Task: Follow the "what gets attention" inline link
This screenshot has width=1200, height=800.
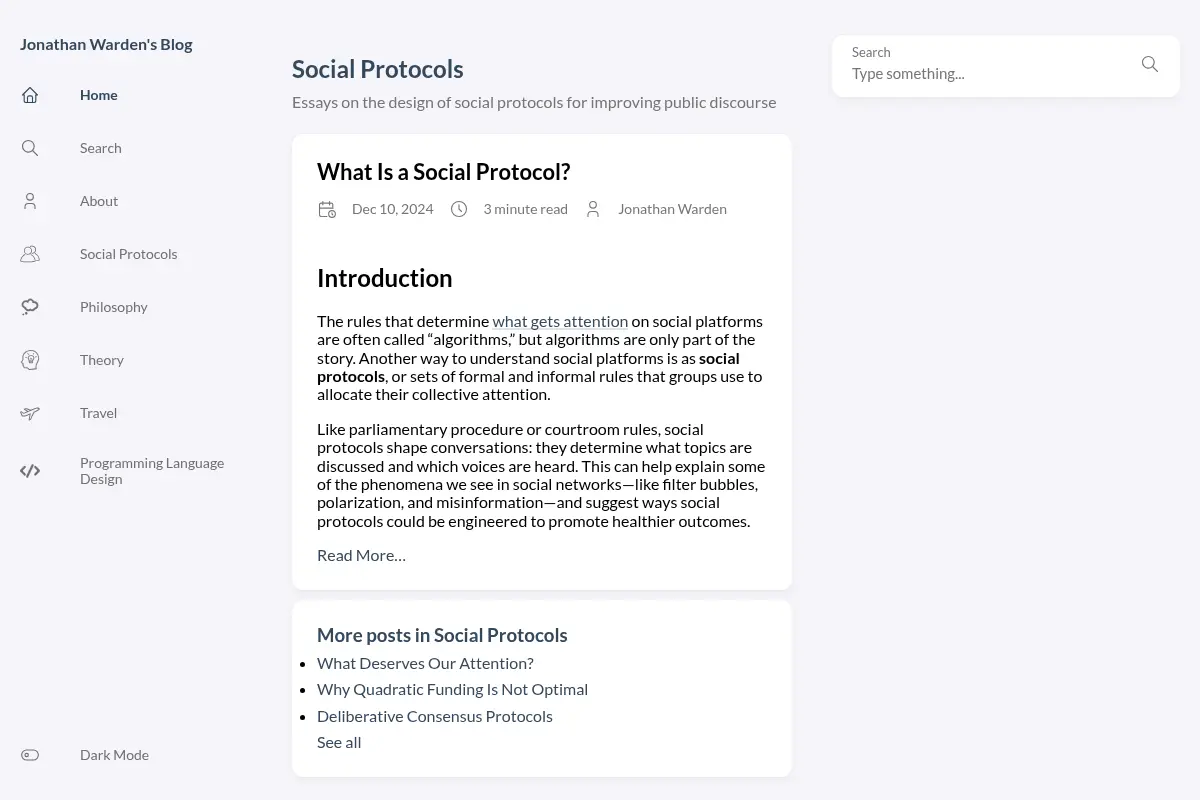Action: 560,321
